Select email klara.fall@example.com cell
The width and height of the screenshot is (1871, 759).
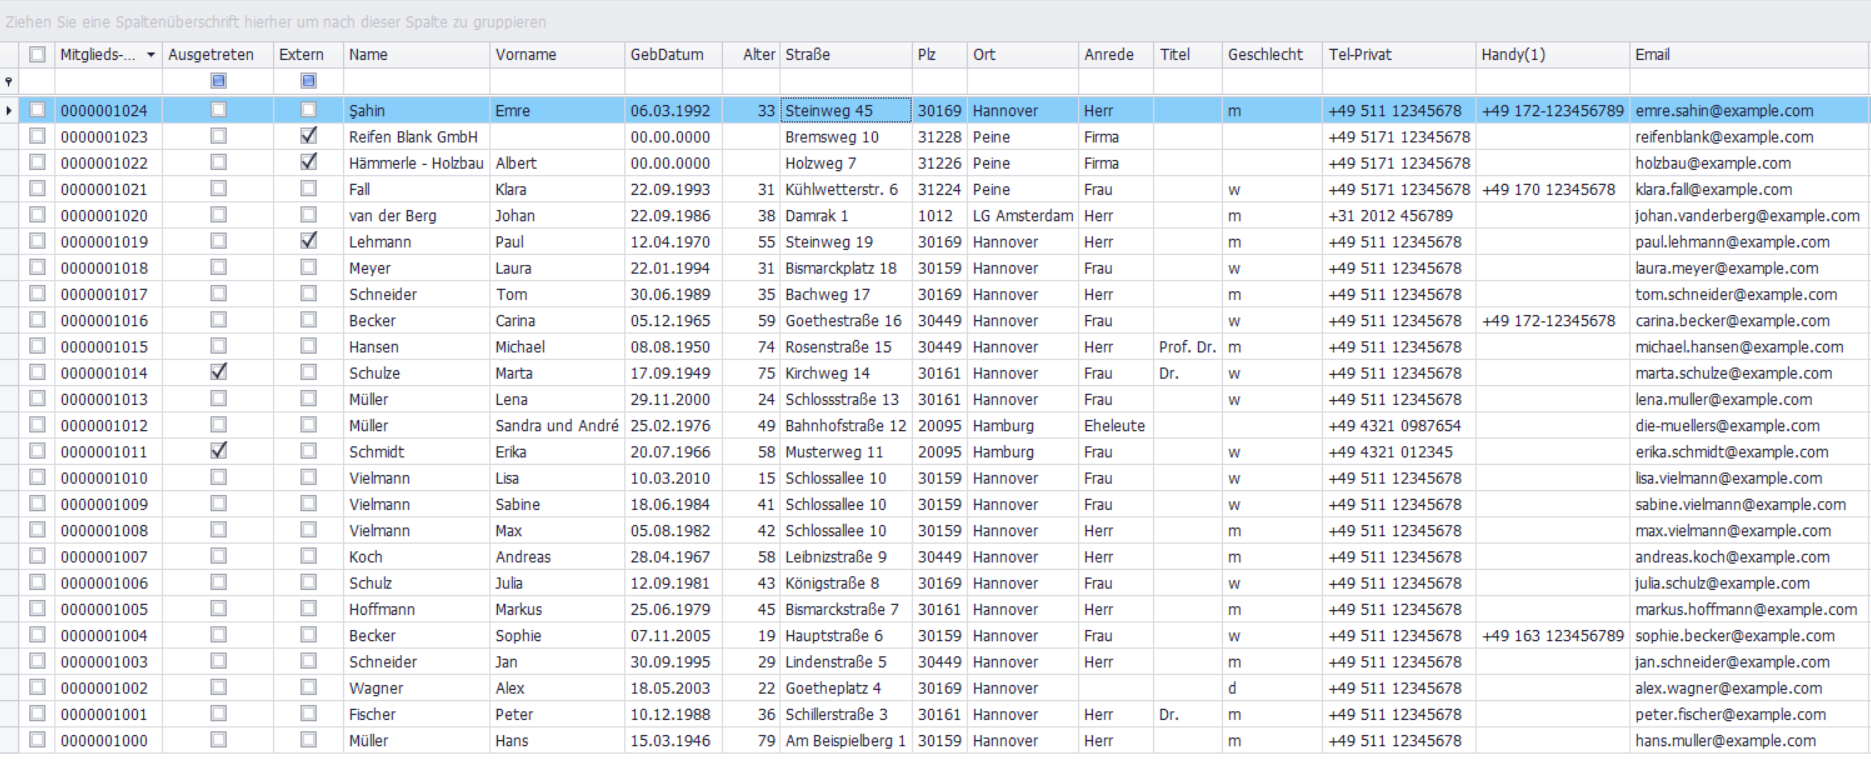pos(1713,189)
